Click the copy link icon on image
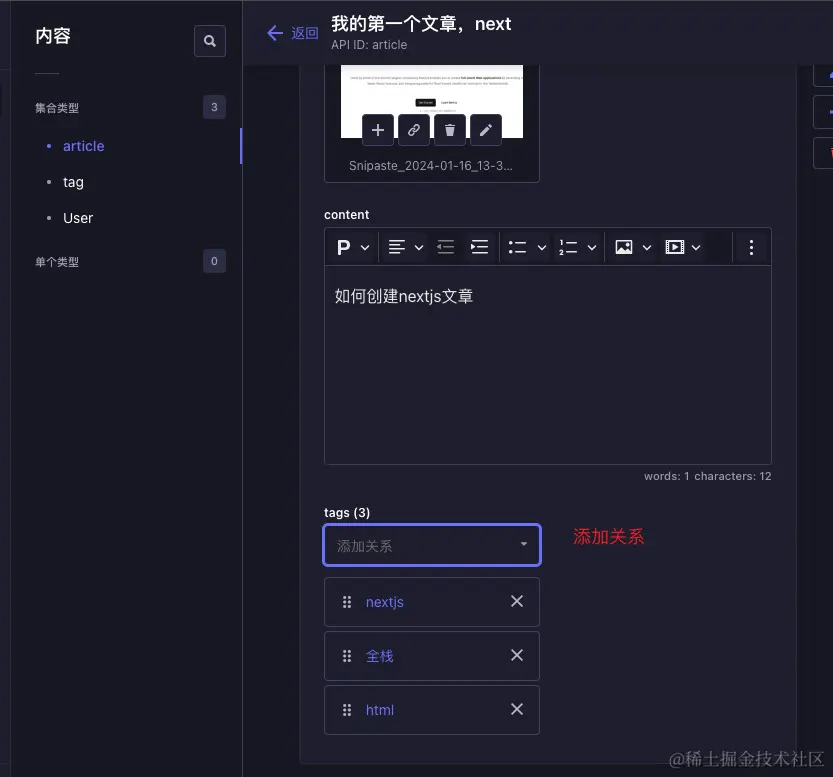Screen dimensions: 833x777 414,130
